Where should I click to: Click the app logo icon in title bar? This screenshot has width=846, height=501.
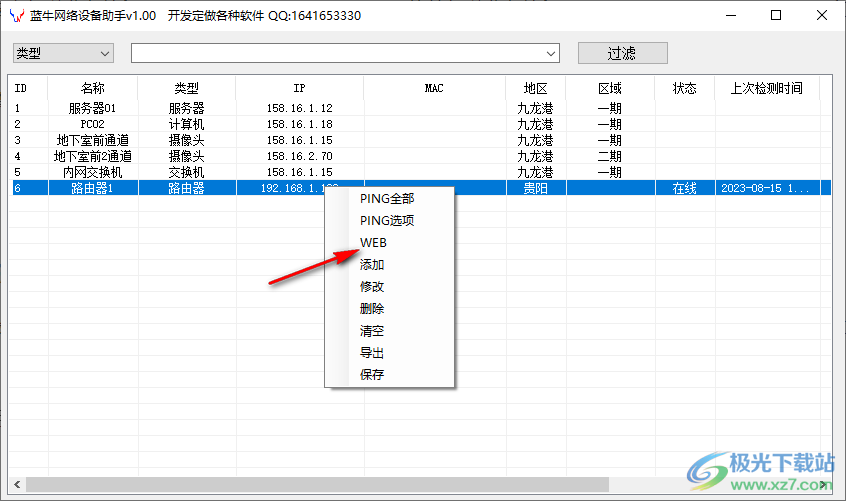click(17, 15)
